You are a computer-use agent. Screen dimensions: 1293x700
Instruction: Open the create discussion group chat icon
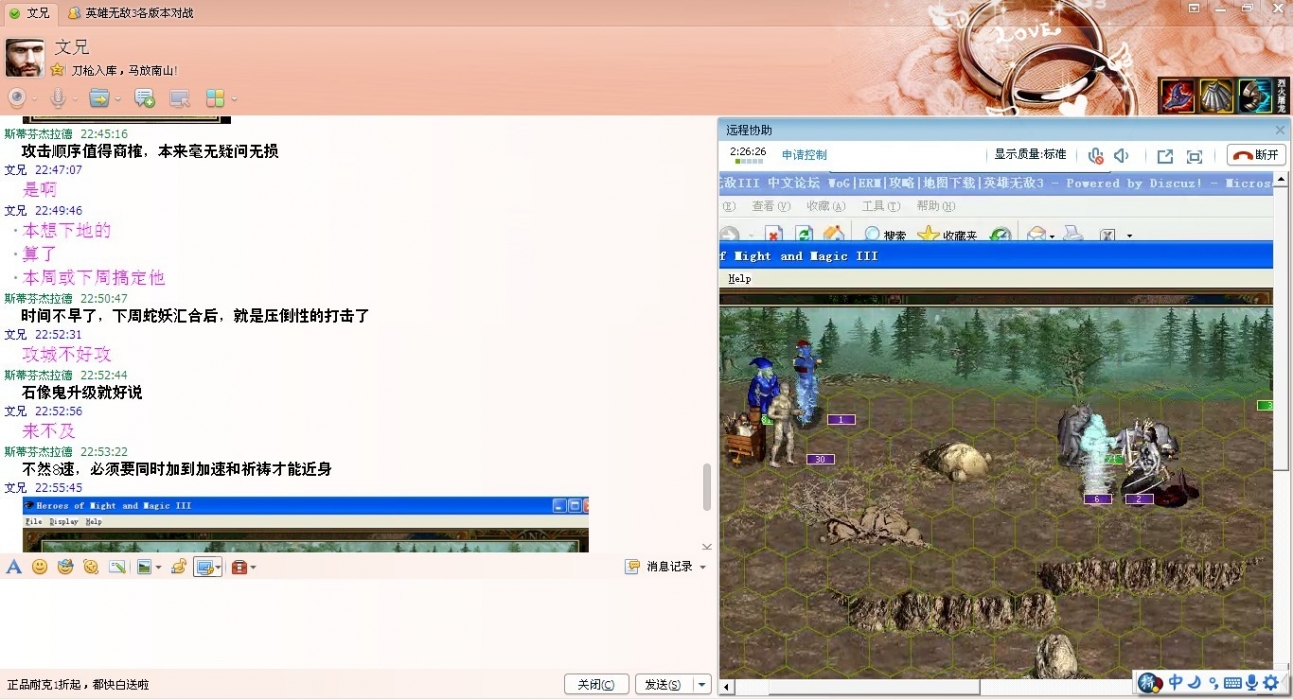coord(144,98)
